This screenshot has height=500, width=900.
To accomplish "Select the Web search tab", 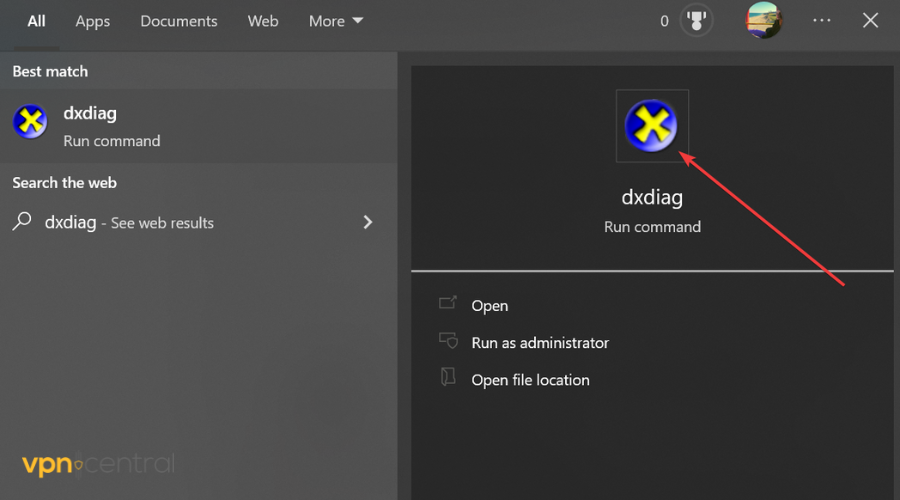I will (263, 21).
